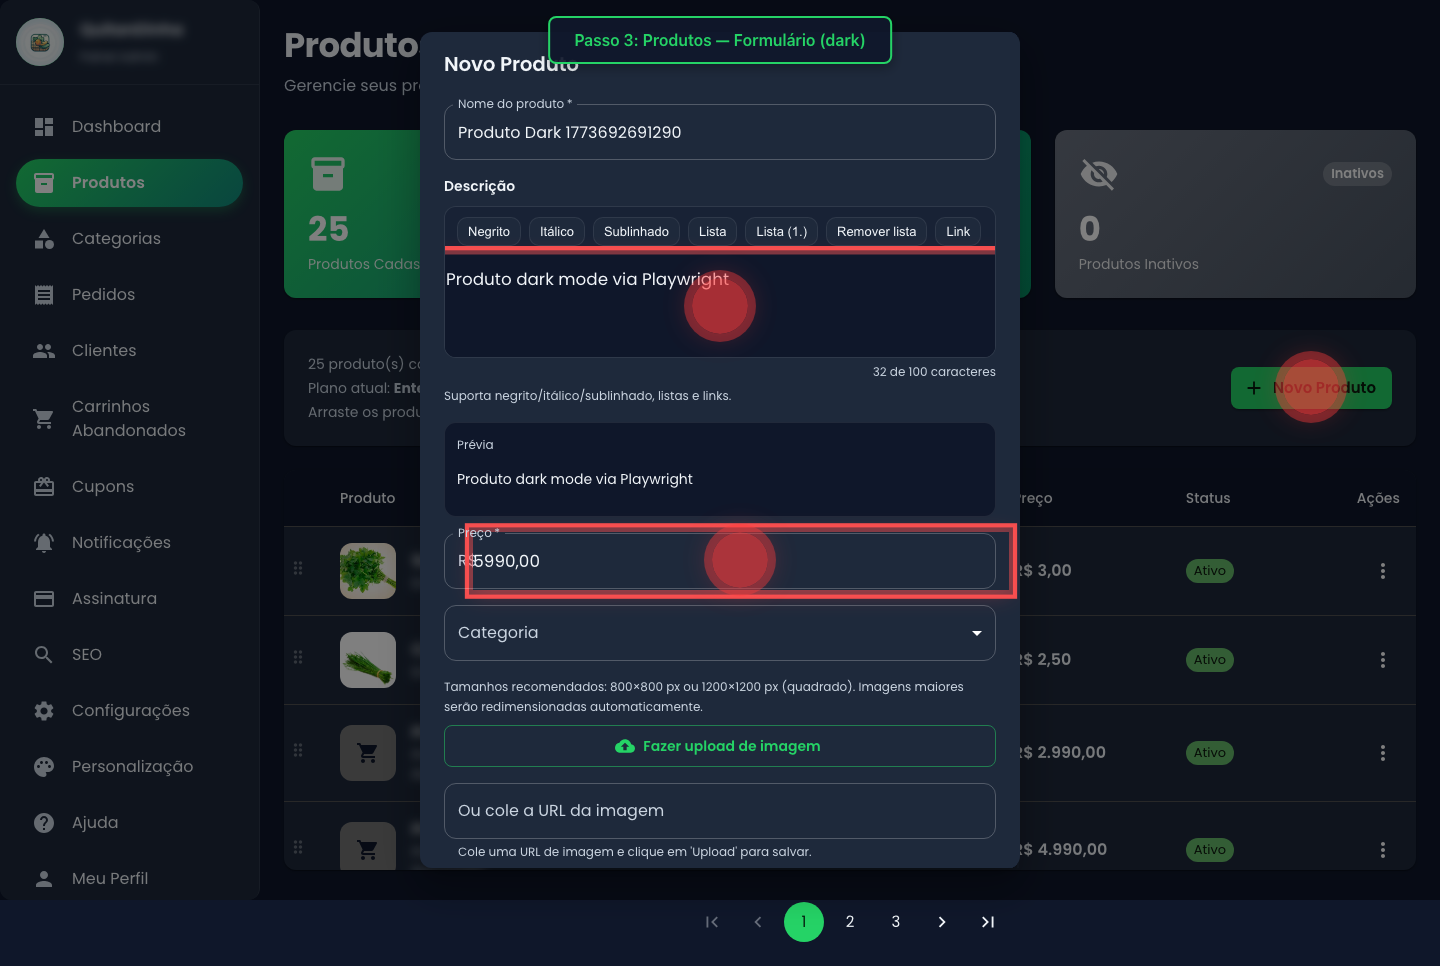The height and width of the screenshot is (966, 1440).
Task: Click Fazer upload de imagem button
Action: pos(719,746)
